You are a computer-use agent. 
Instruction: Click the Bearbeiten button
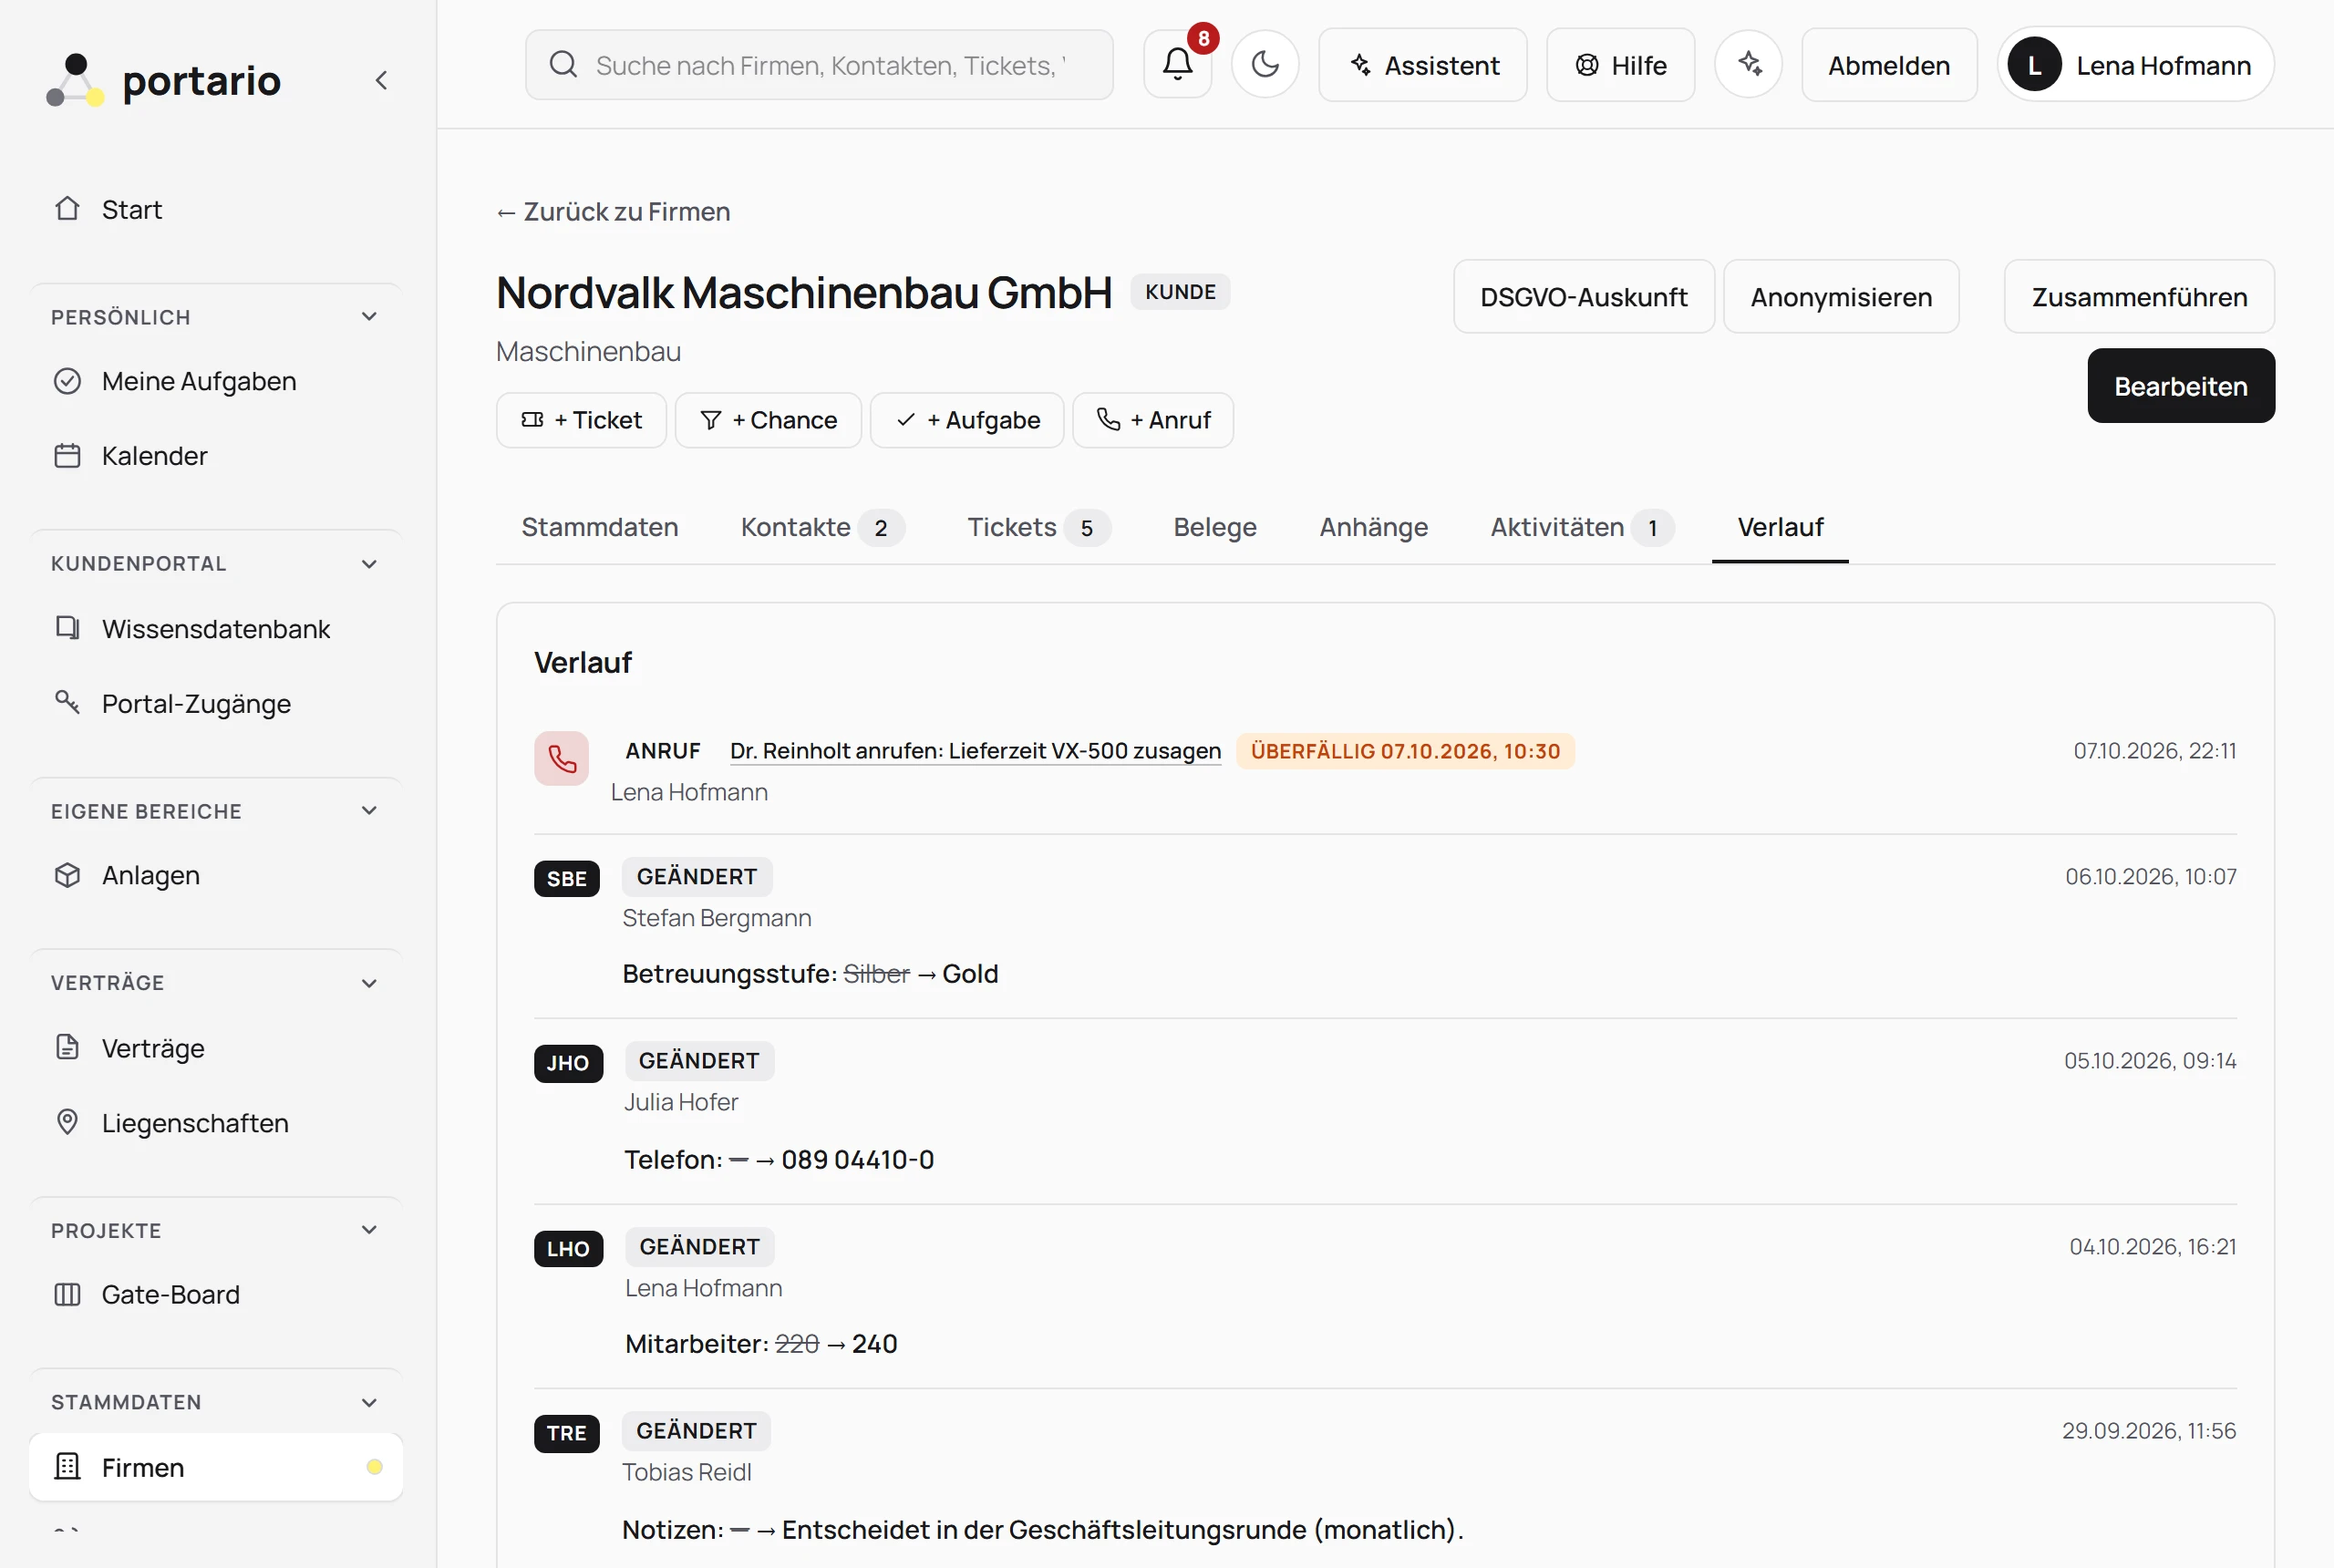coord(2180,386)
